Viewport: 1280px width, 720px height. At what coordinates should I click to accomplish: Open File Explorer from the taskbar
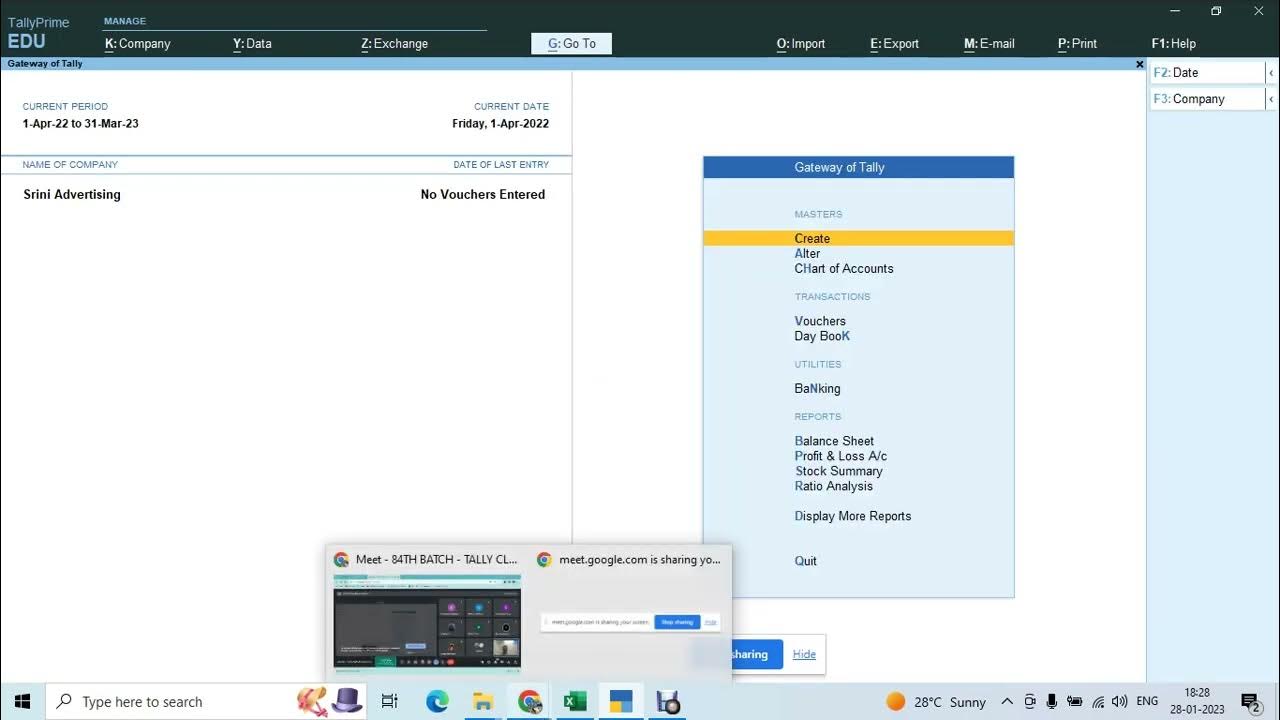coord(483,702)
